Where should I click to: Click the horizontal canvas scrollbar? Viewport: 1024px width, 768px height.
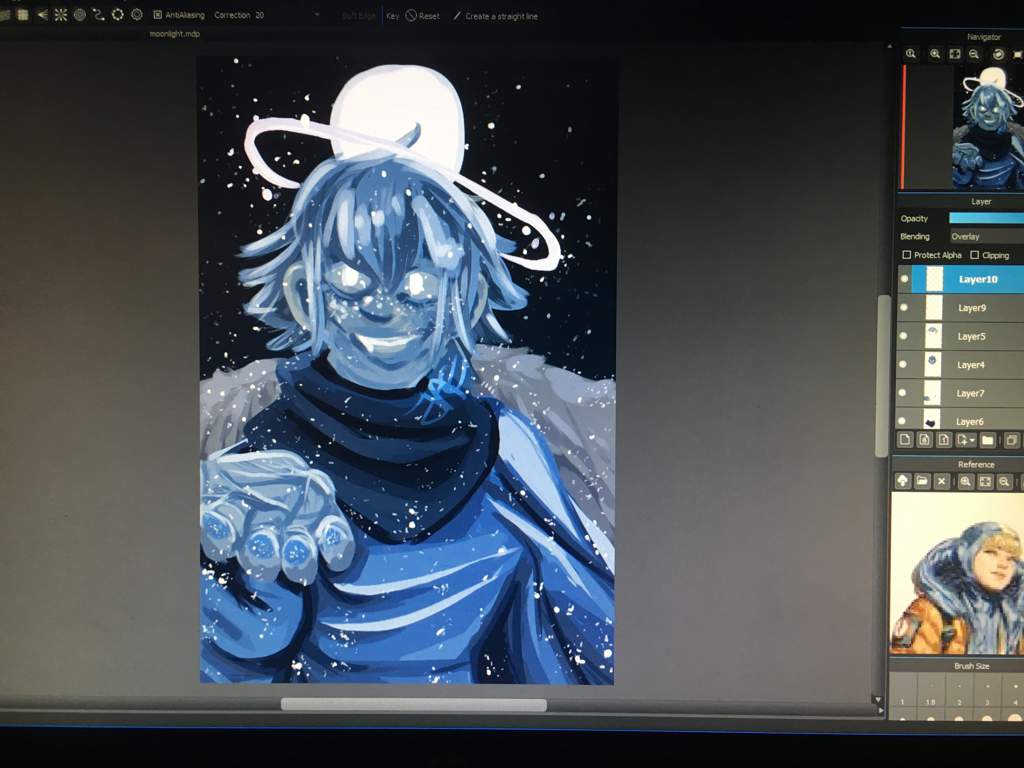tap(413, 705)
